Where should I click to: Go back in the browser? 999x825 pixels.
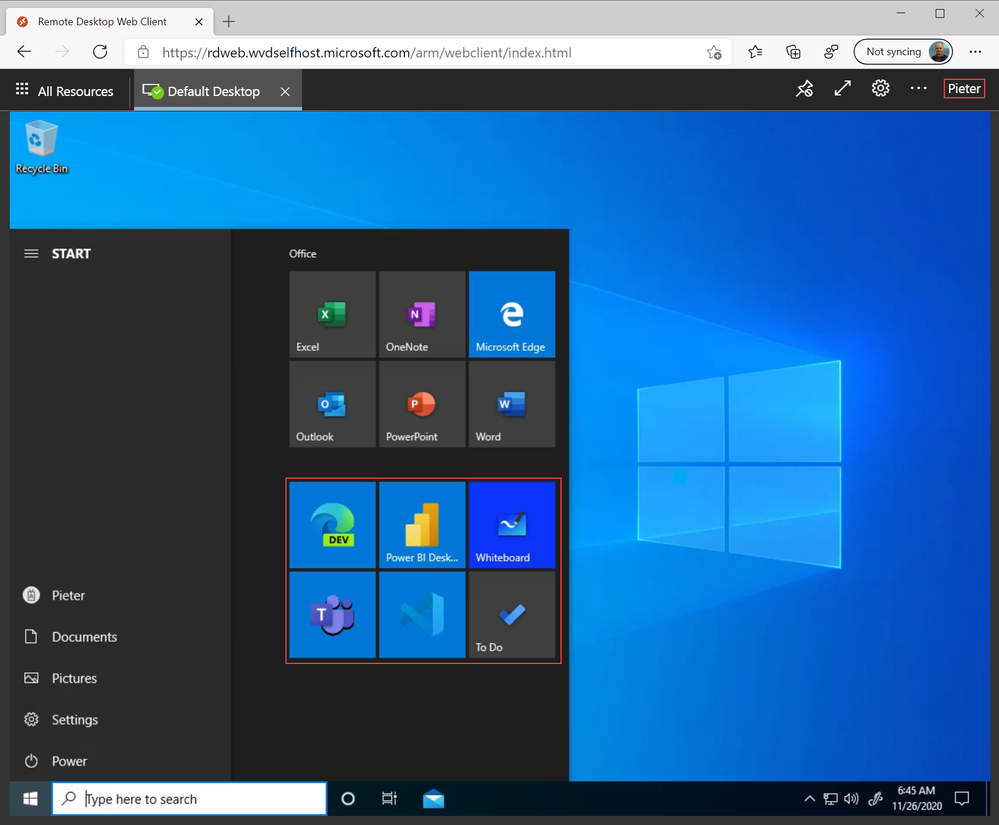tap(24, 52)
